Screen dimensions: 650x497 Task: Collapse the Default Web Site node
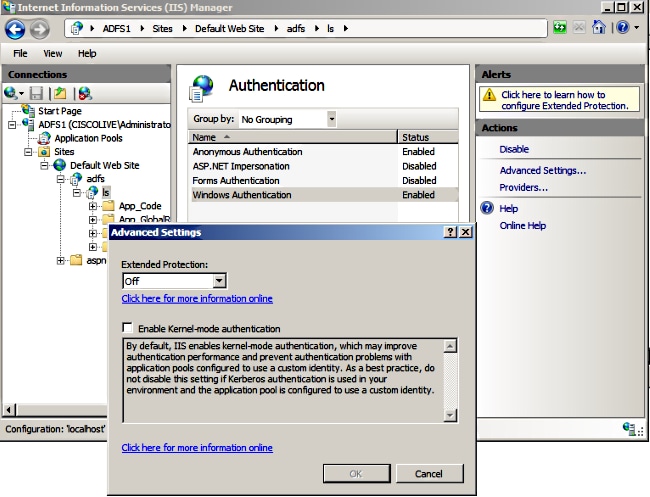[44, 166]
